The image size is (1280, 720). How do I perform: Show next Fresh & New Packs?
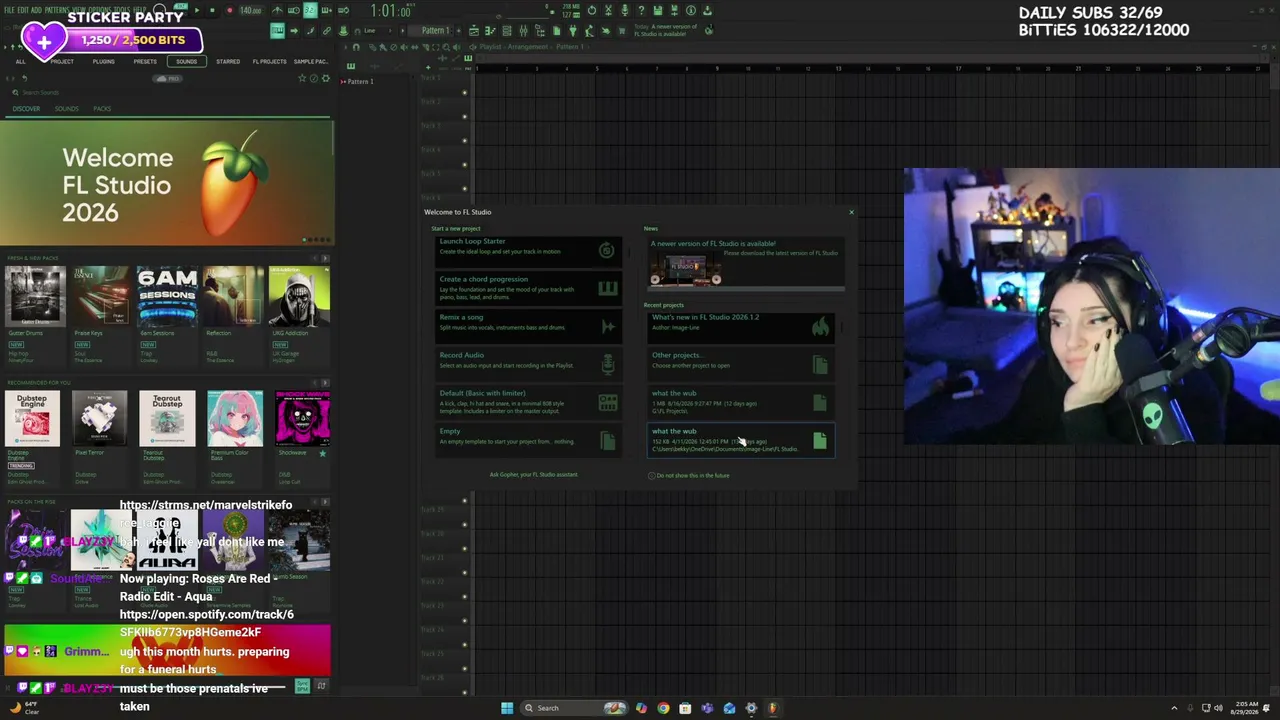click(x=325, y=258)
